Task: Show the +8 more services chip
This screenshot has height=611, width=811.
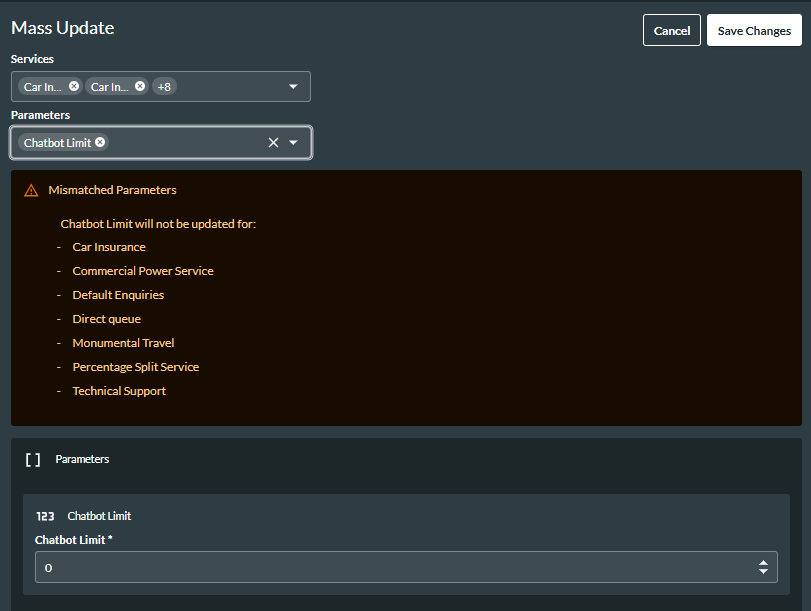Action: click(164, 86)
